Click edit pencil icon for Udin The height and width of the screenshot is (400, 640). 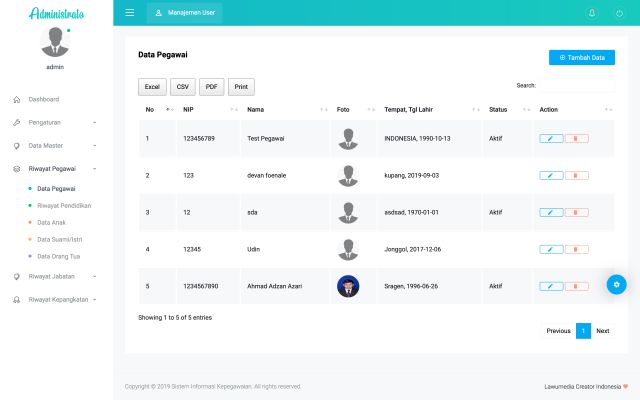click(x=550, y=249)
